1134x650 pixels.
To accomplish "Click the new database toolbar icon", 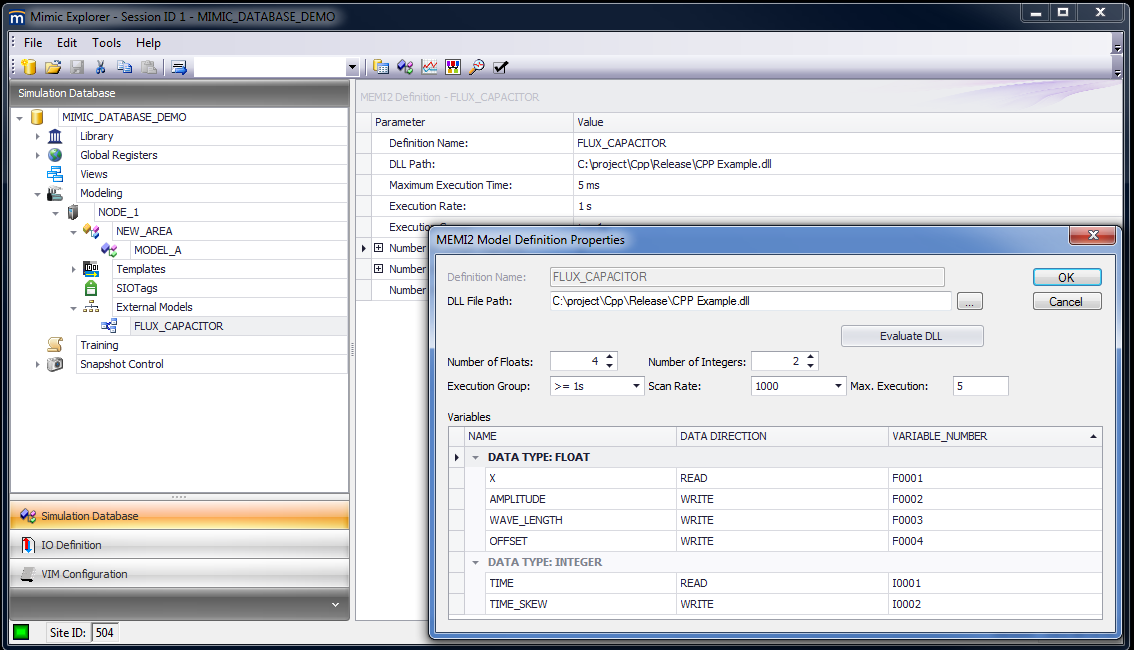I will (29, 67).
